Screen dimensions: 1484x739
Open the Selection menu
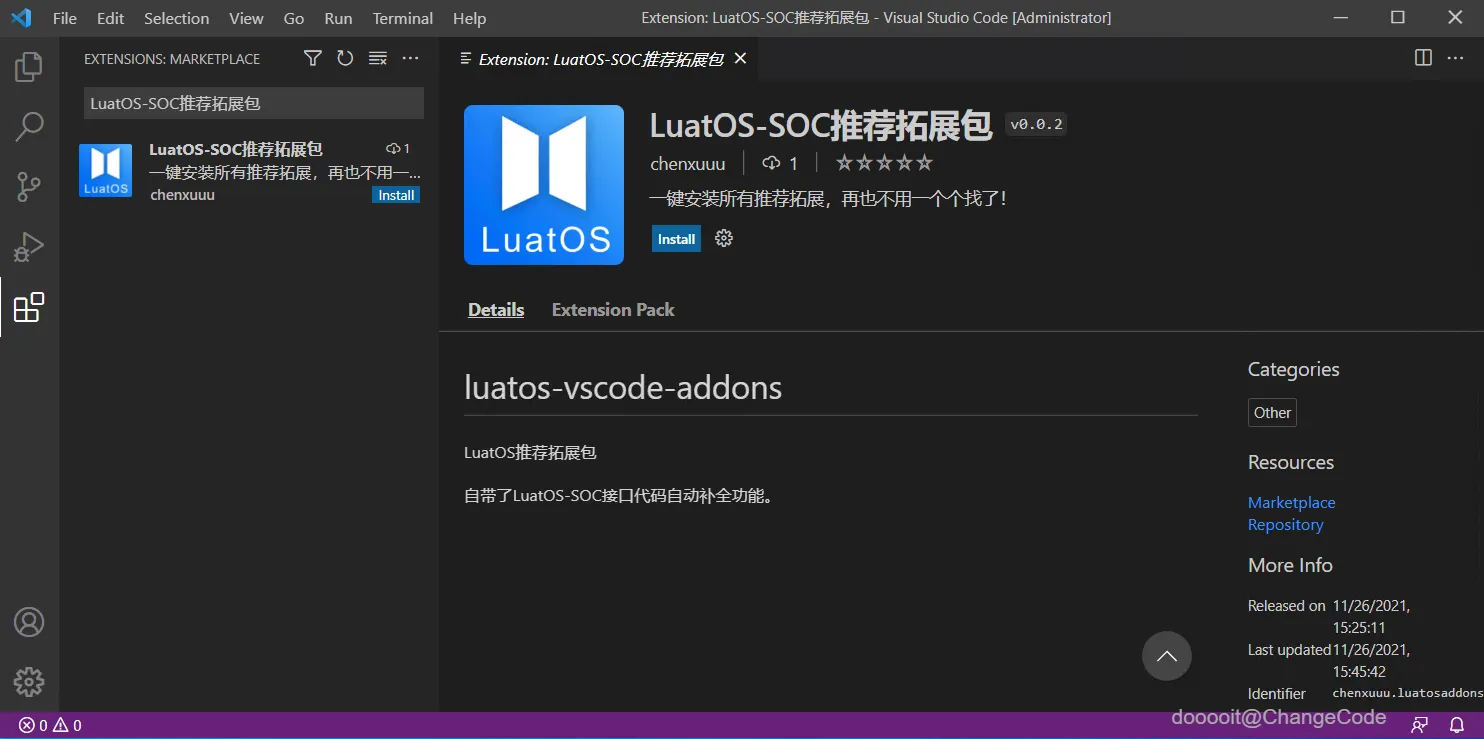coord(177,18)
